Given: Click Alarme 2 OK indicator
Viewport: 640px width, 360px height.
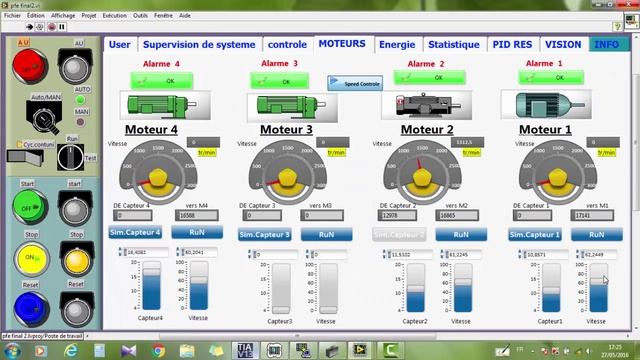Looking at the screenshot, I should coord(429,78).
